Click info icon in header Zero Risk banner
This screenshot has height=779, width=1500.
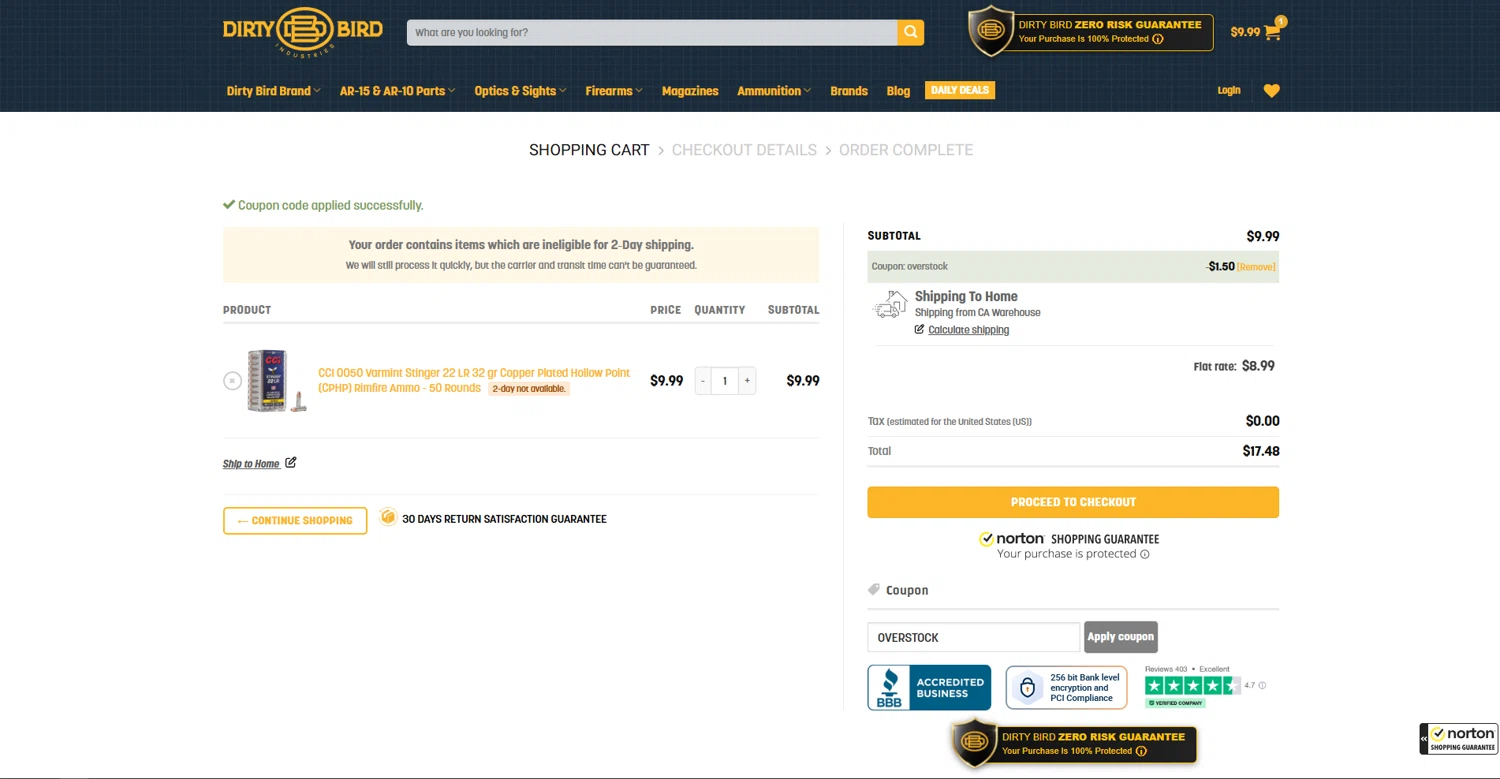click(x=1158, y=39)
